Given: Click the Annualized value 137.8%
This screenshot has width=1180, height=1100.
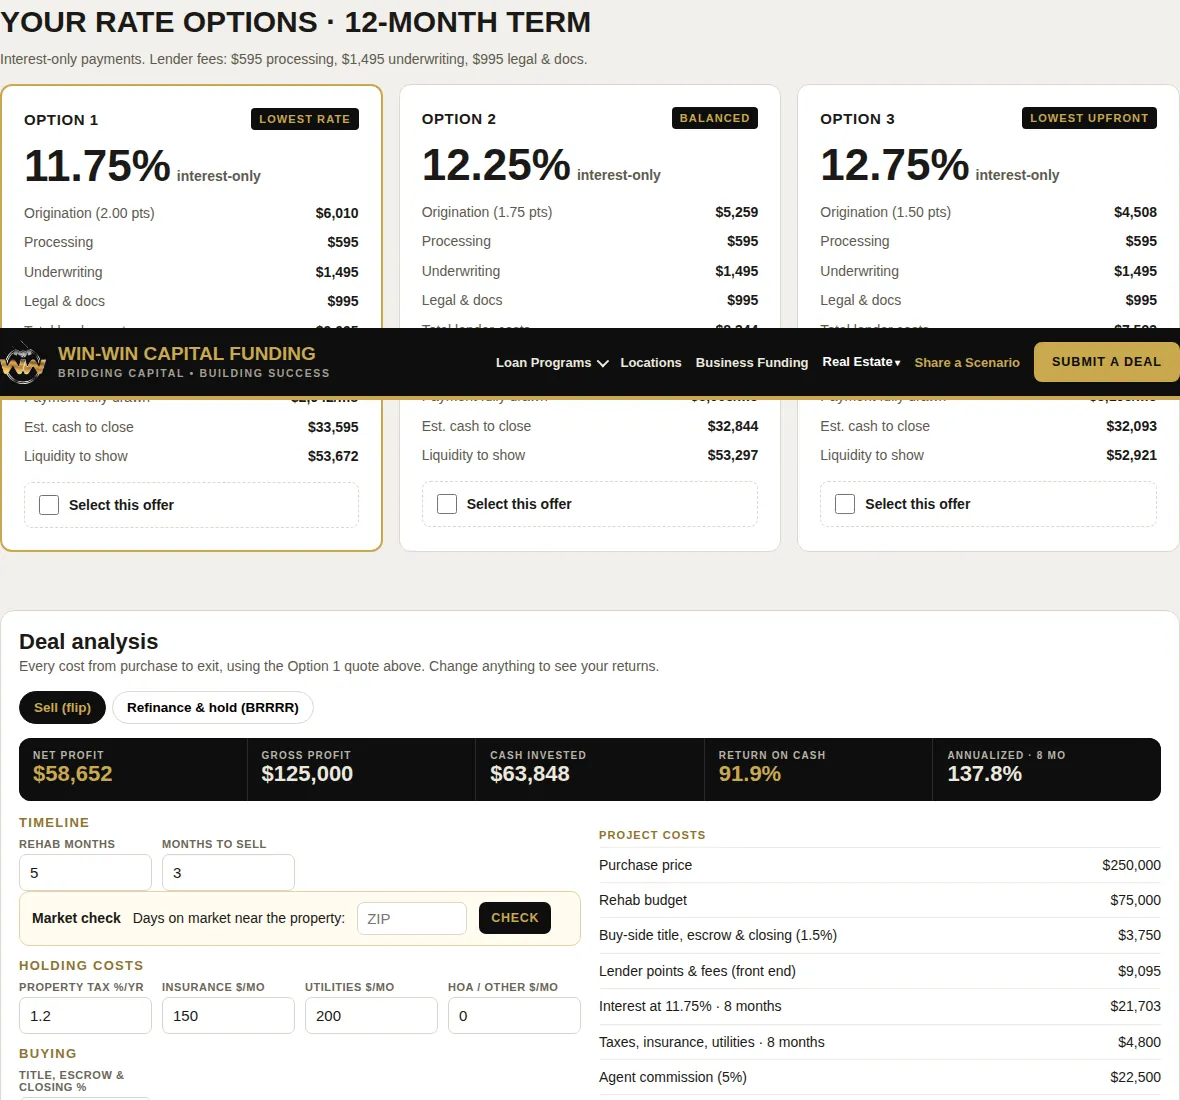Looking at the screenshot, I should 984,773.
